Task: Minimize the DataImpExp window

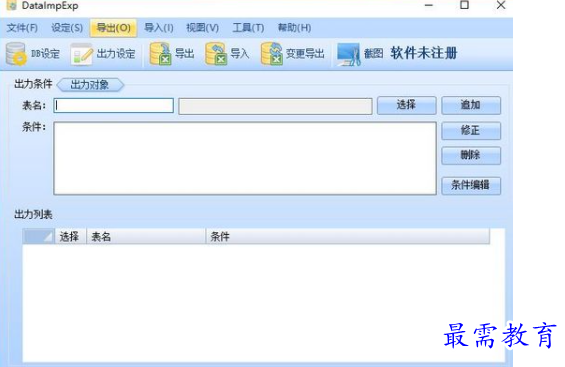Action: coord(429,5)
